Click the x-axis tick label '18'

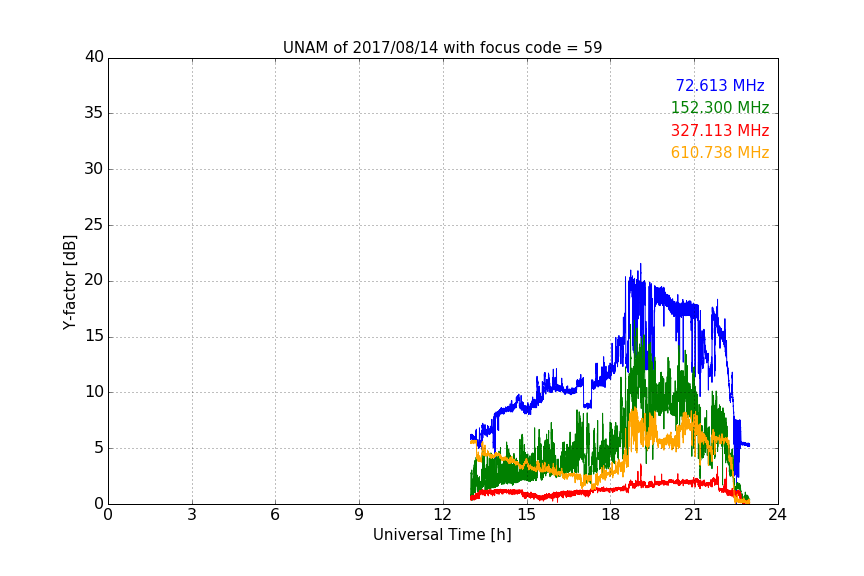coord(611,515)
